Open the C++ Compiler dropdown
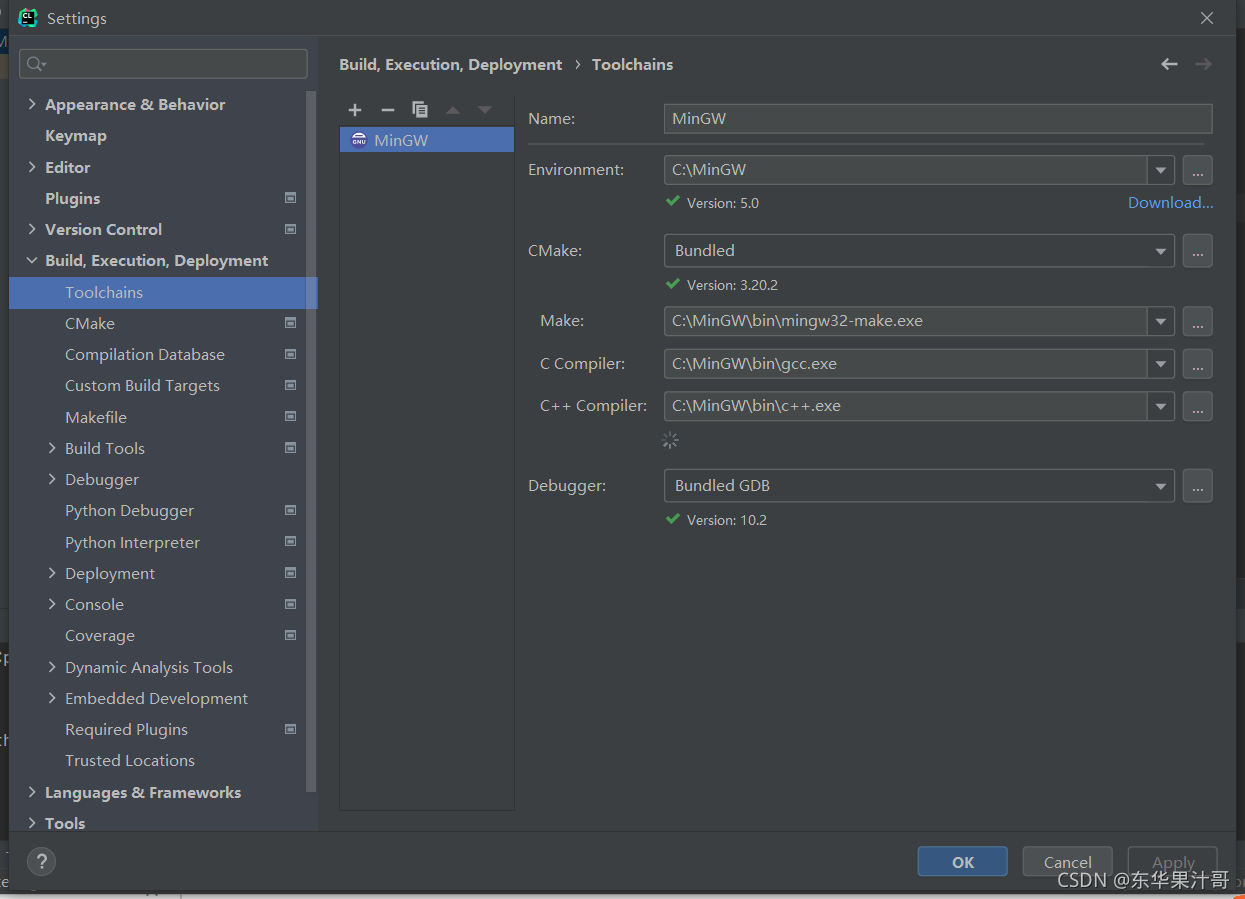Viewport: 1245px width, 899px height. 1160,406
